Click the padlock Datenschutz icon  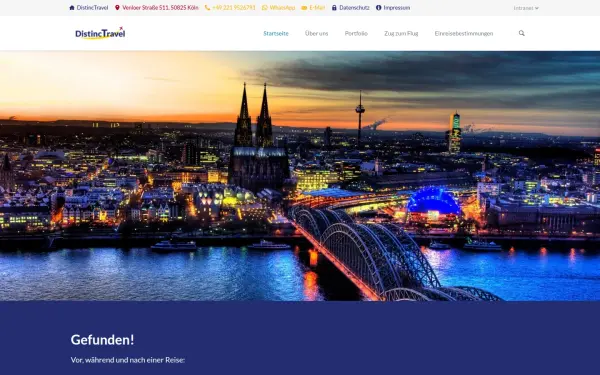(x=334, y=8)
